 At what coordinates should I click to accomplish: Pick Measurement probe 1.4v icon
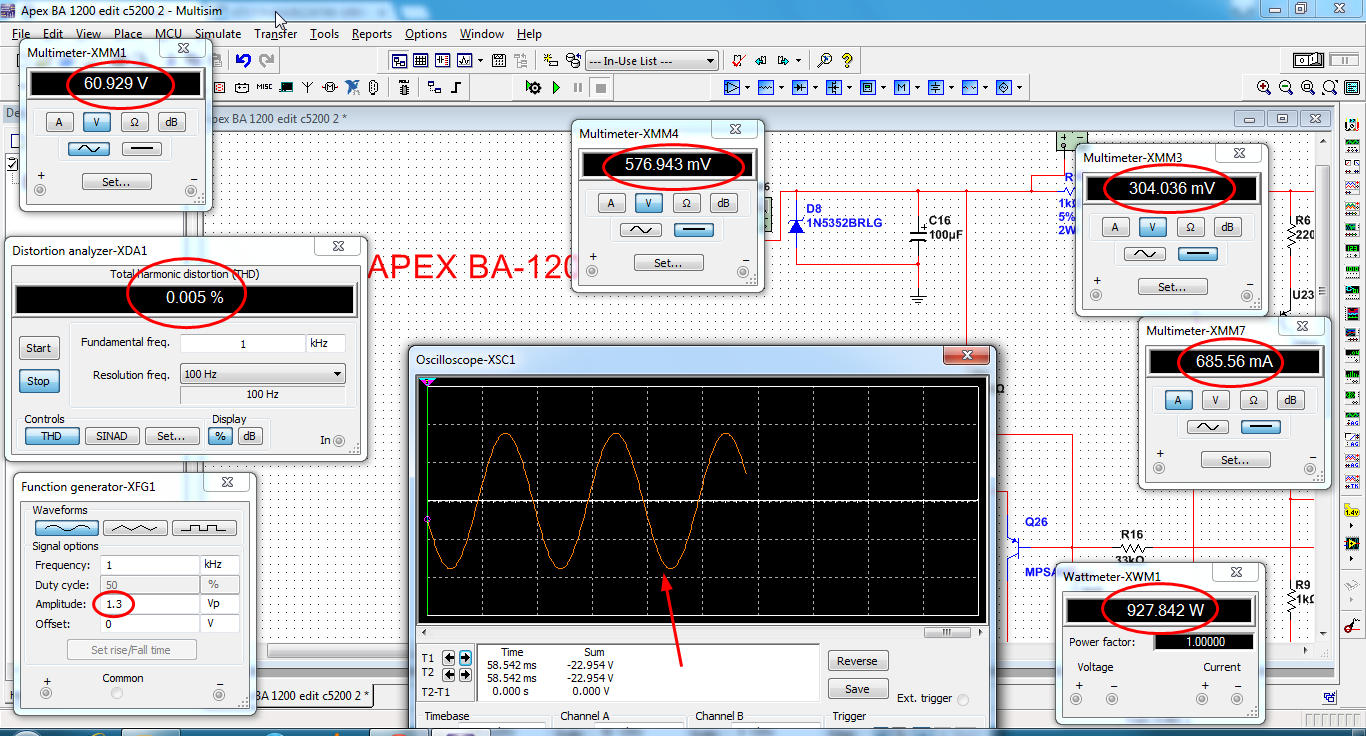point(1352,512)
